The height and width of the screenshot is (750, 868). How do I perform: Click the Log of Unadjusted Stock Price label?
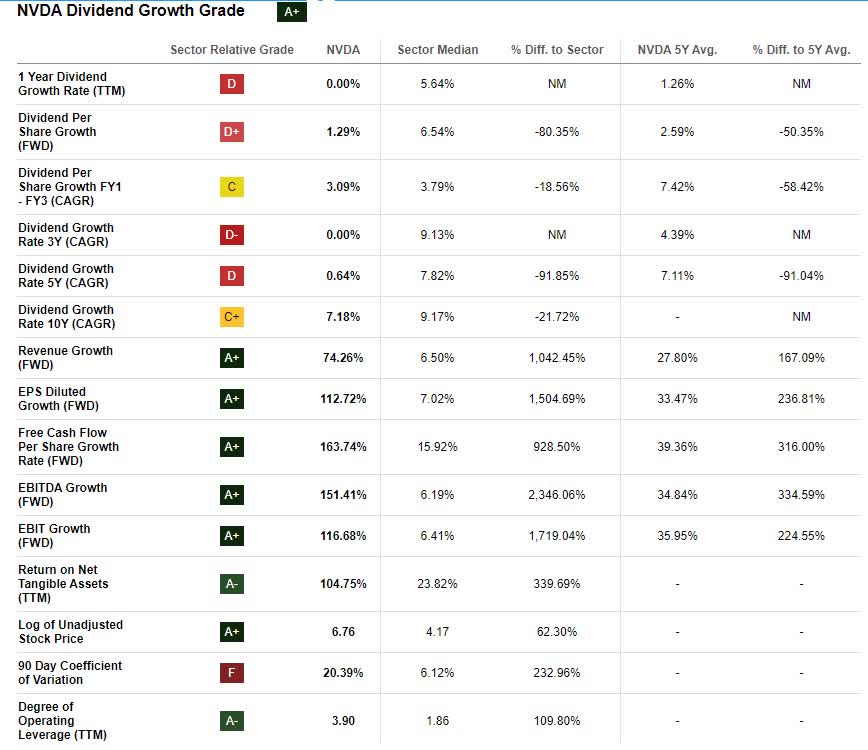coord(70,632)
